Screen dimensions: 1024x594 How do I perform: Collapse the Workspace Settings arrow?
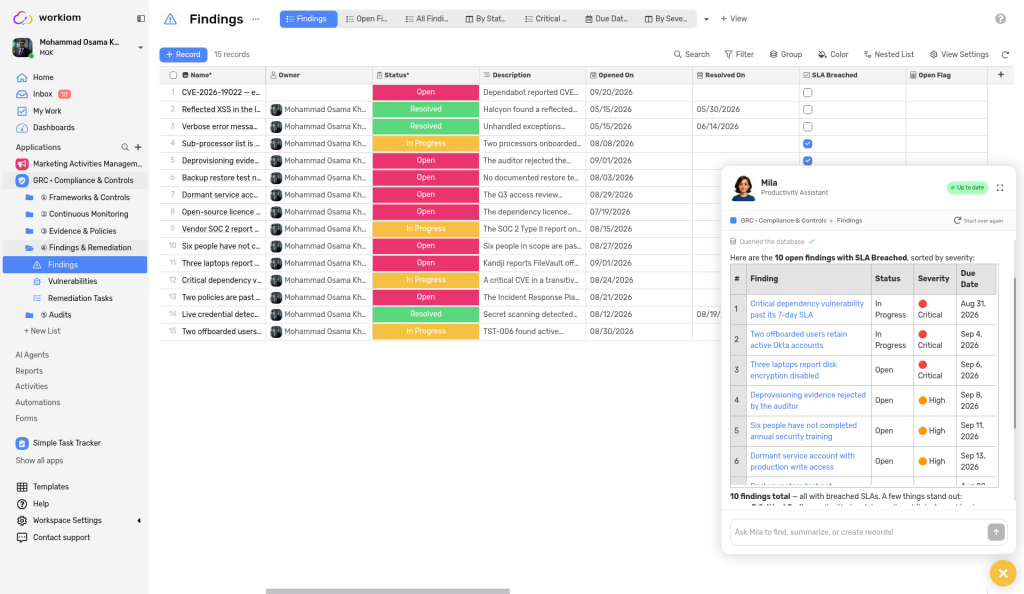(x=138, y=521)
